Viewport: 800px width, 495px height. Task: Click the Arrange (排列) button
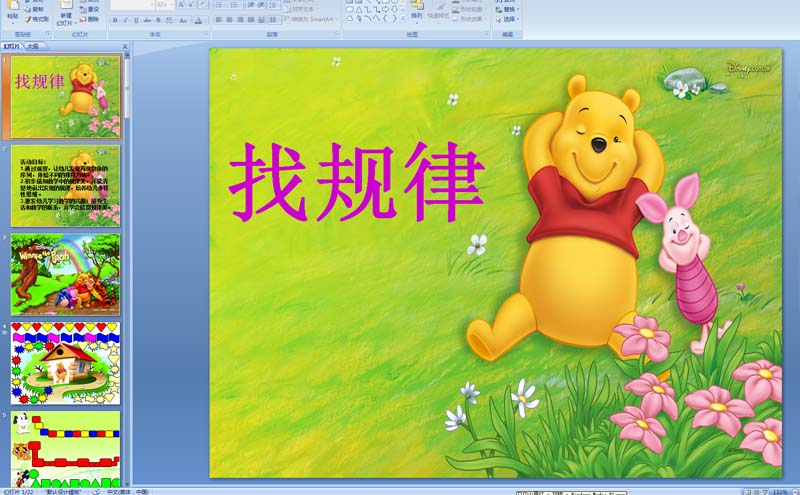(x=417, y=11)
